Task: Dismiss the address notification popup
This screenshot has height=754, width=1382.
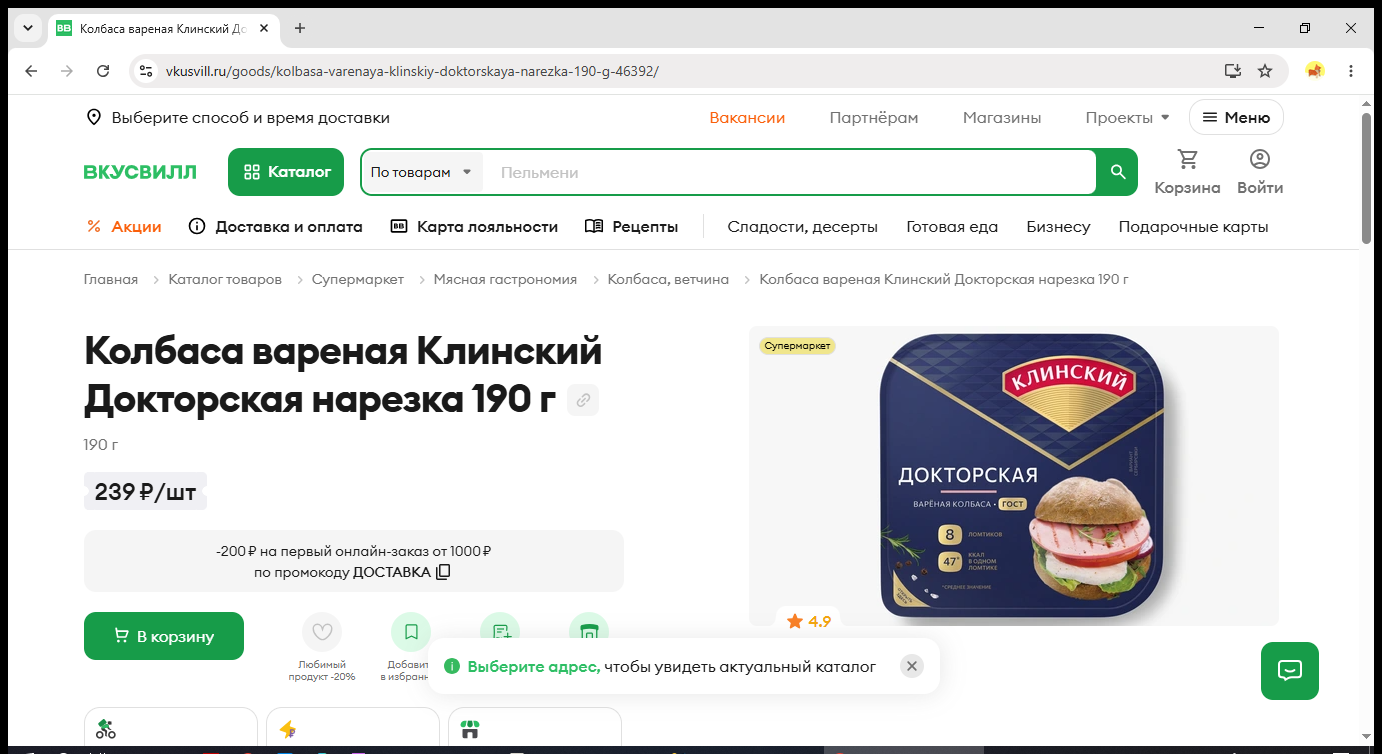Action: pyautogui.click(x=911, y=666)
